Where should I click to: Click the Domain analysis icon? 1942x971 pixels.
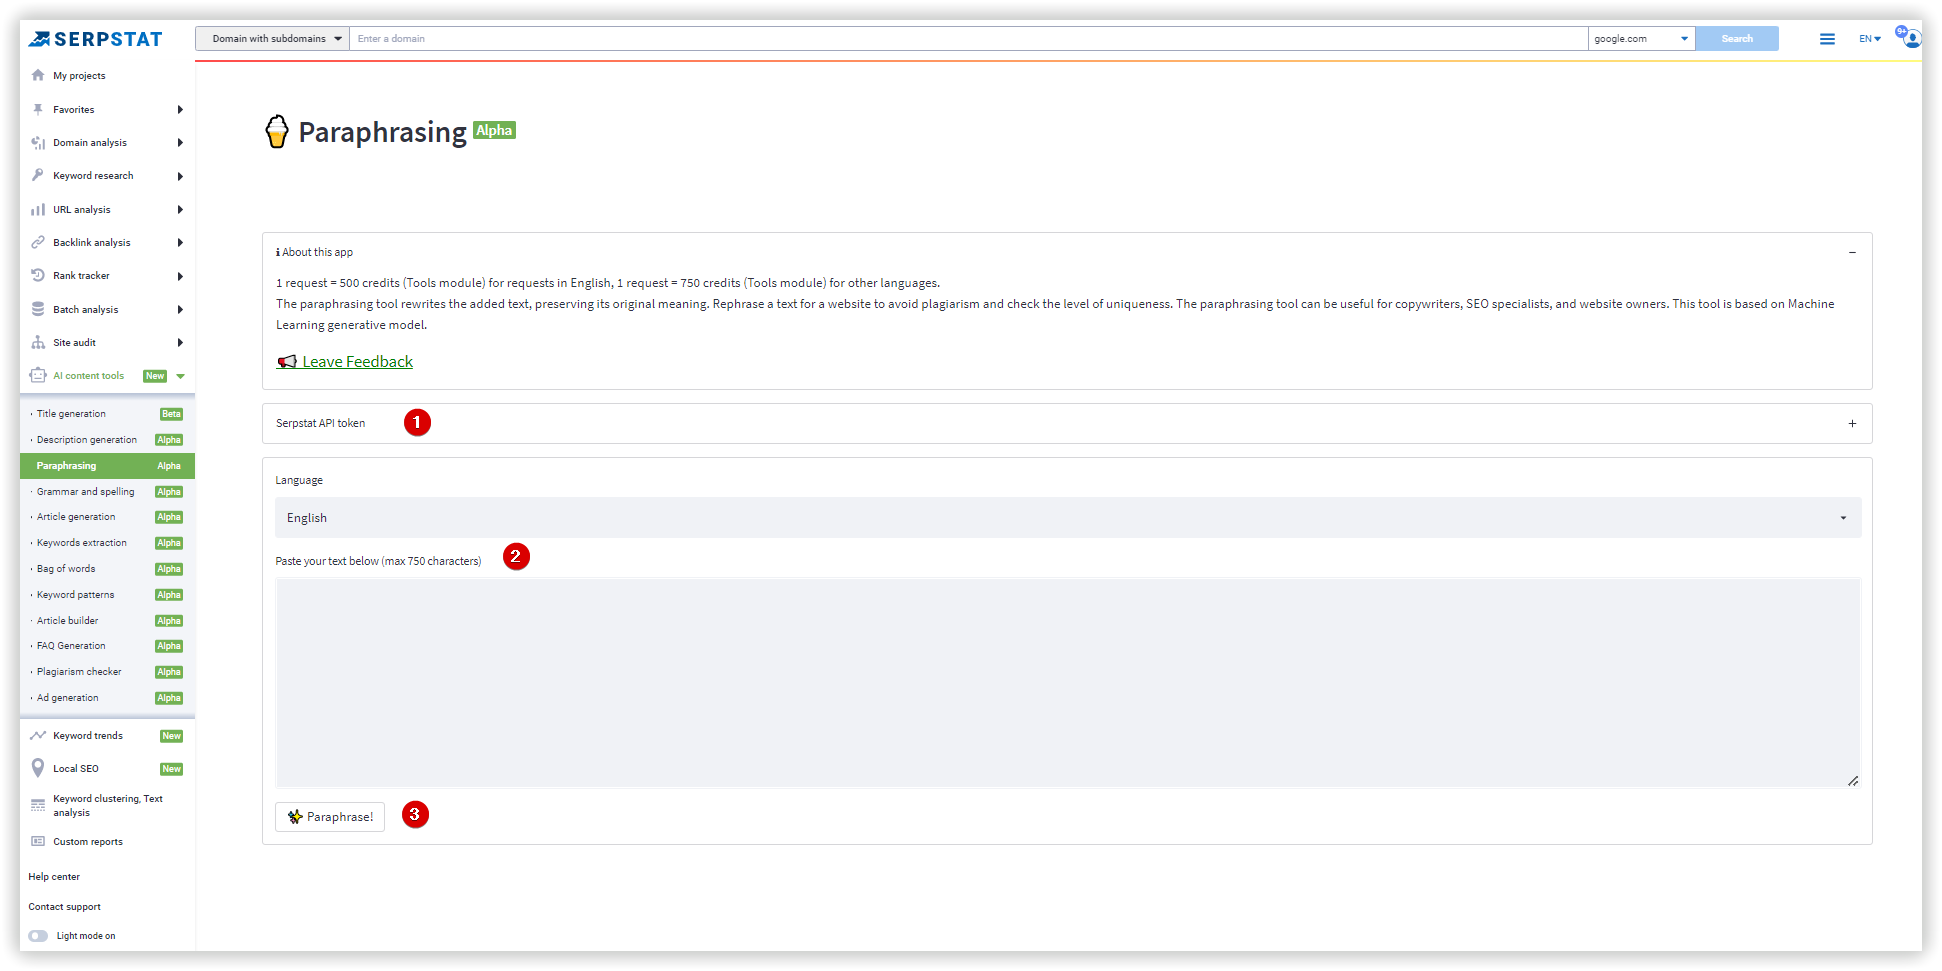pos(38,143)
